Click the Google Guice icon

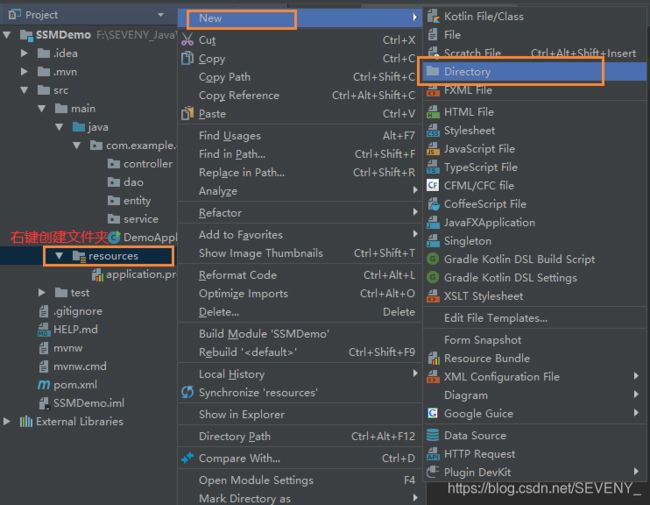point(433,413)
